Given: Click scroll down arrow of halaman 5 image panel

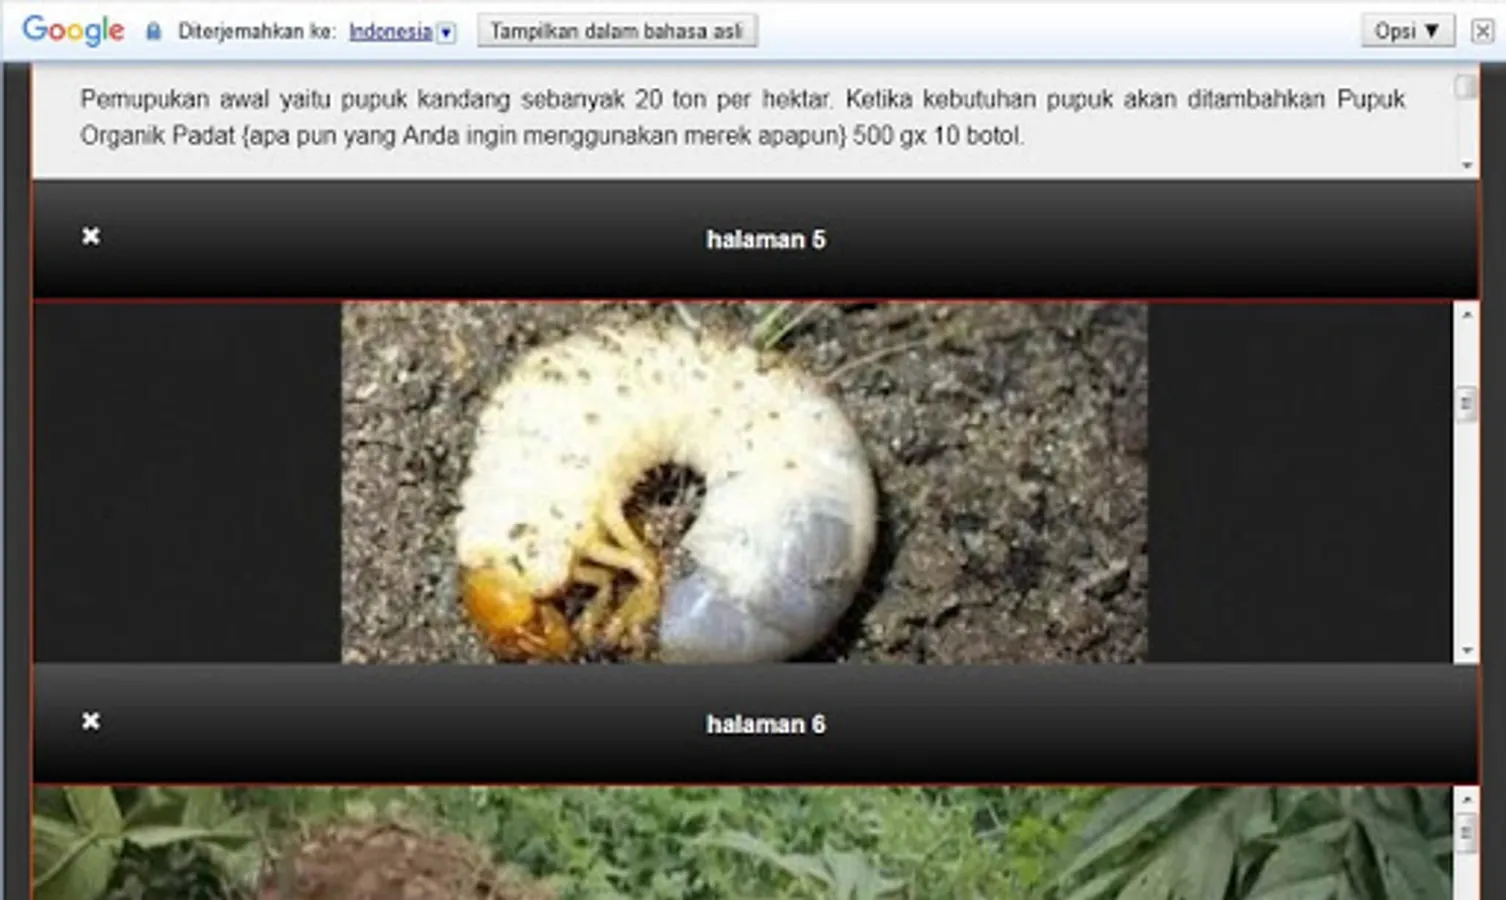Looking at the screenshot, I should (1466, 651).
